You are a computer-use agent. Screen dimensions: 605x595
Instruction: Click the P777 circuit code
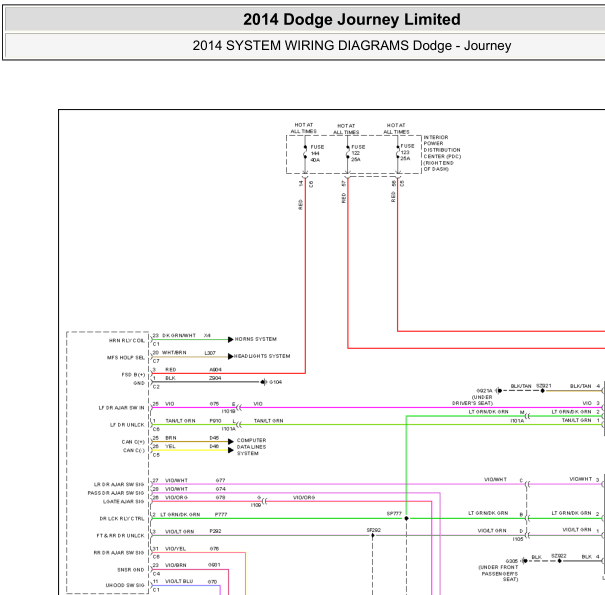tap(221, 514)
